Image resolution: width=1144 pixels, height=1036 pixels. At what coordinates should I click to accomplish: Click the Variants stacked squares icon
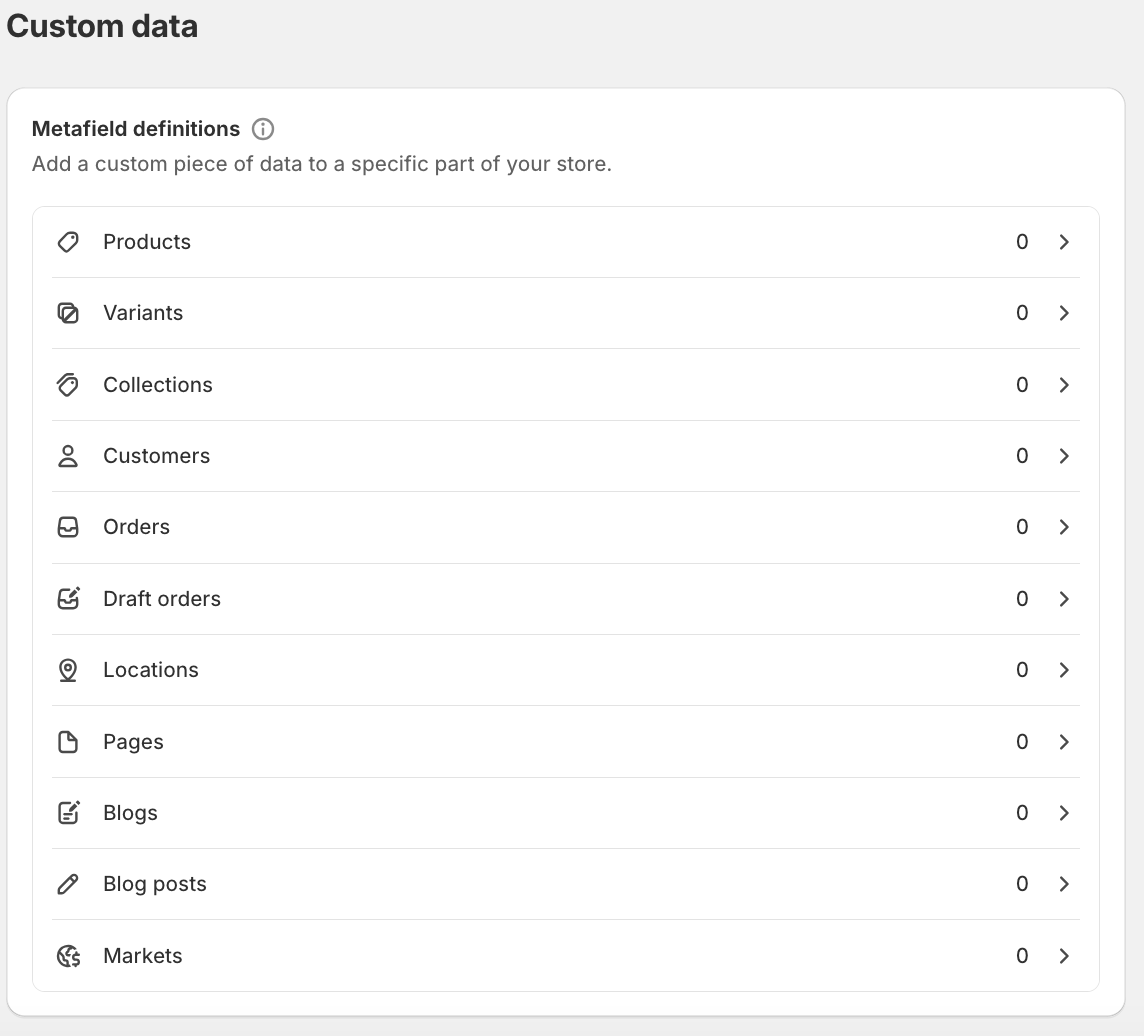coord(68,313)
